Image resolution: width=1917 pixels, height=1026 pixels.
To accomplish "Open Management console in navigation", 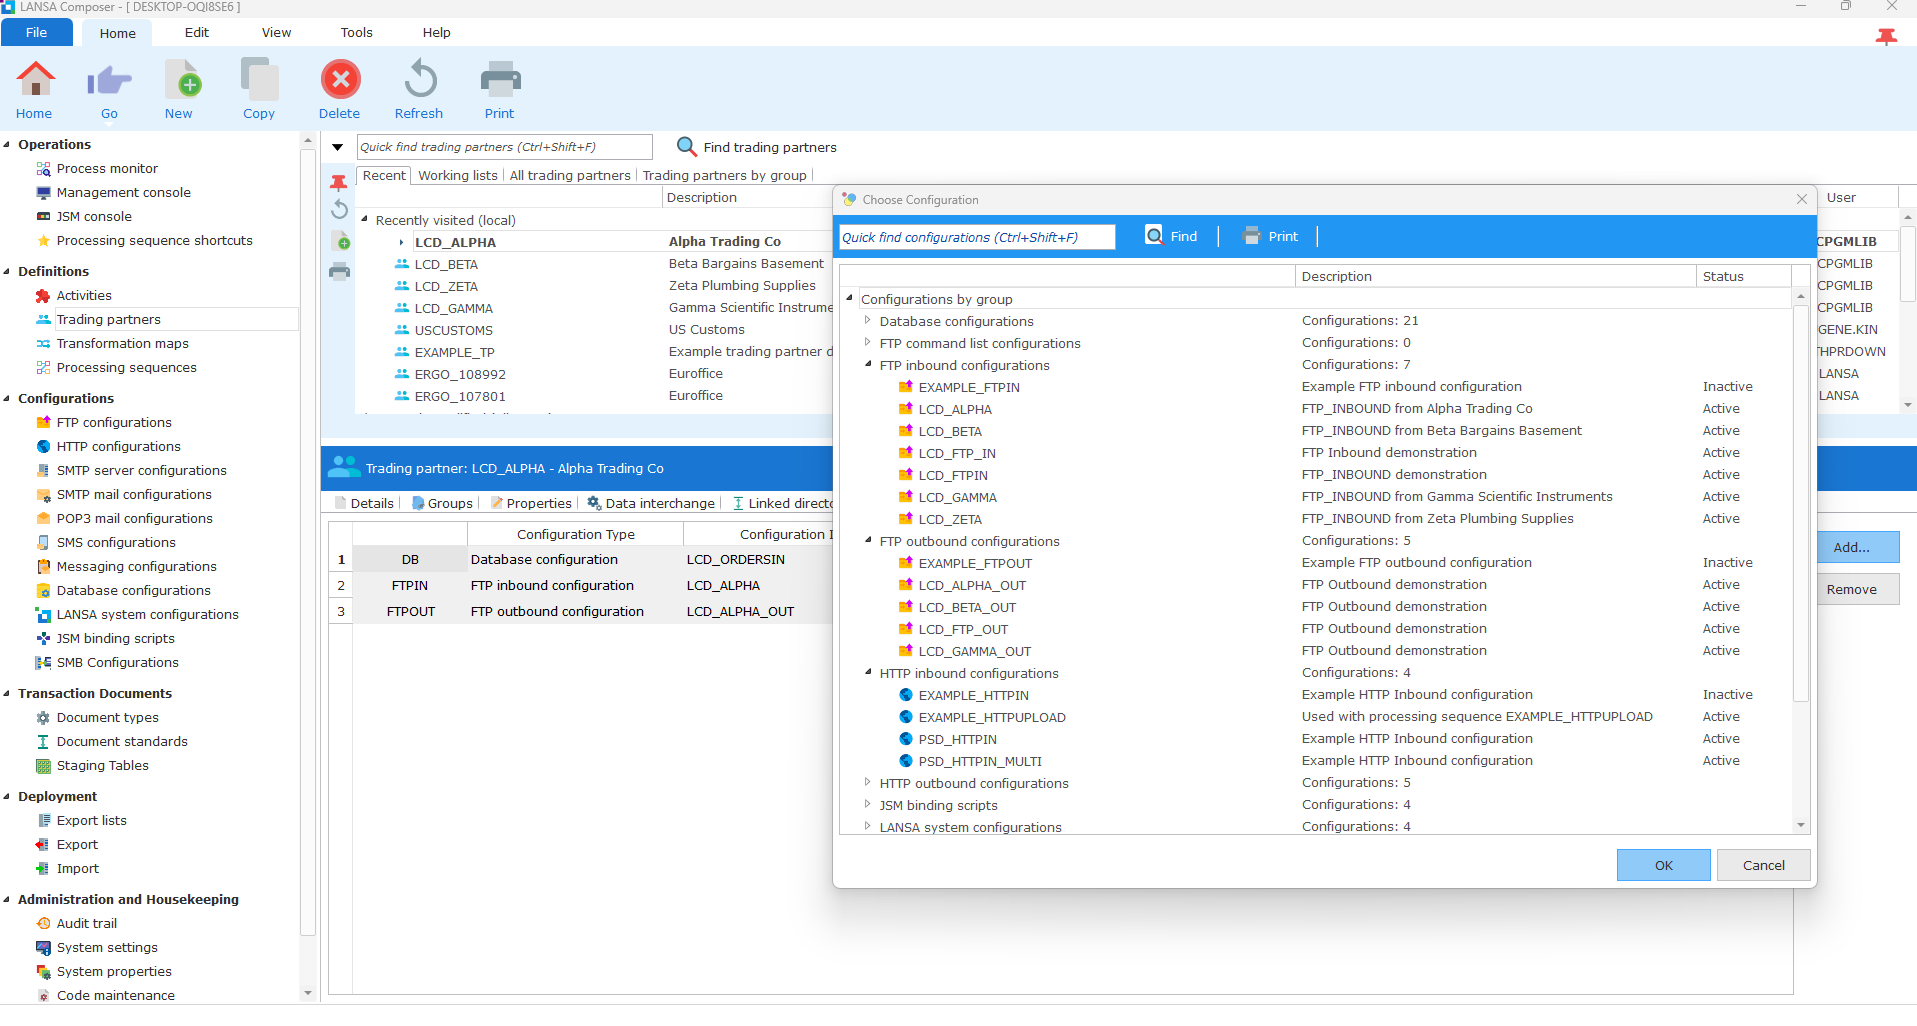I will 123,193.
